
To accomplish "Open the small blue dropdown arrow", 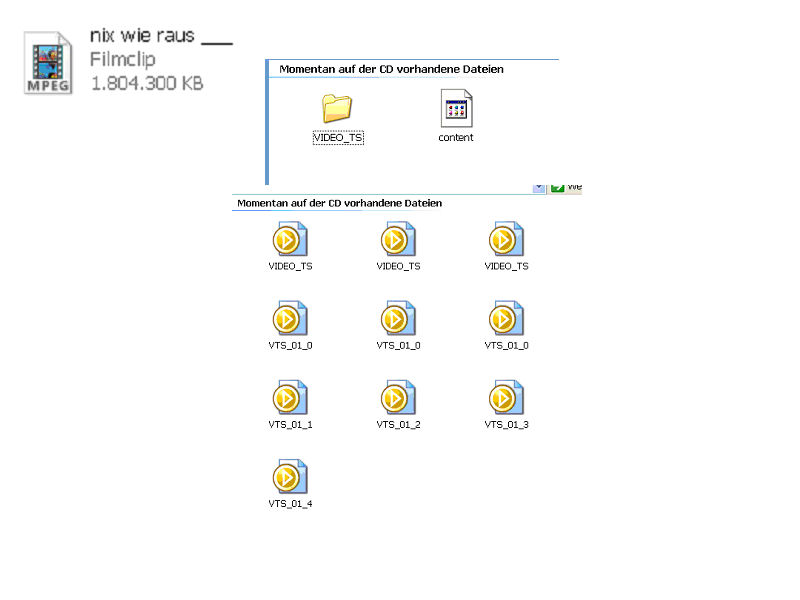I will [539, 187].
